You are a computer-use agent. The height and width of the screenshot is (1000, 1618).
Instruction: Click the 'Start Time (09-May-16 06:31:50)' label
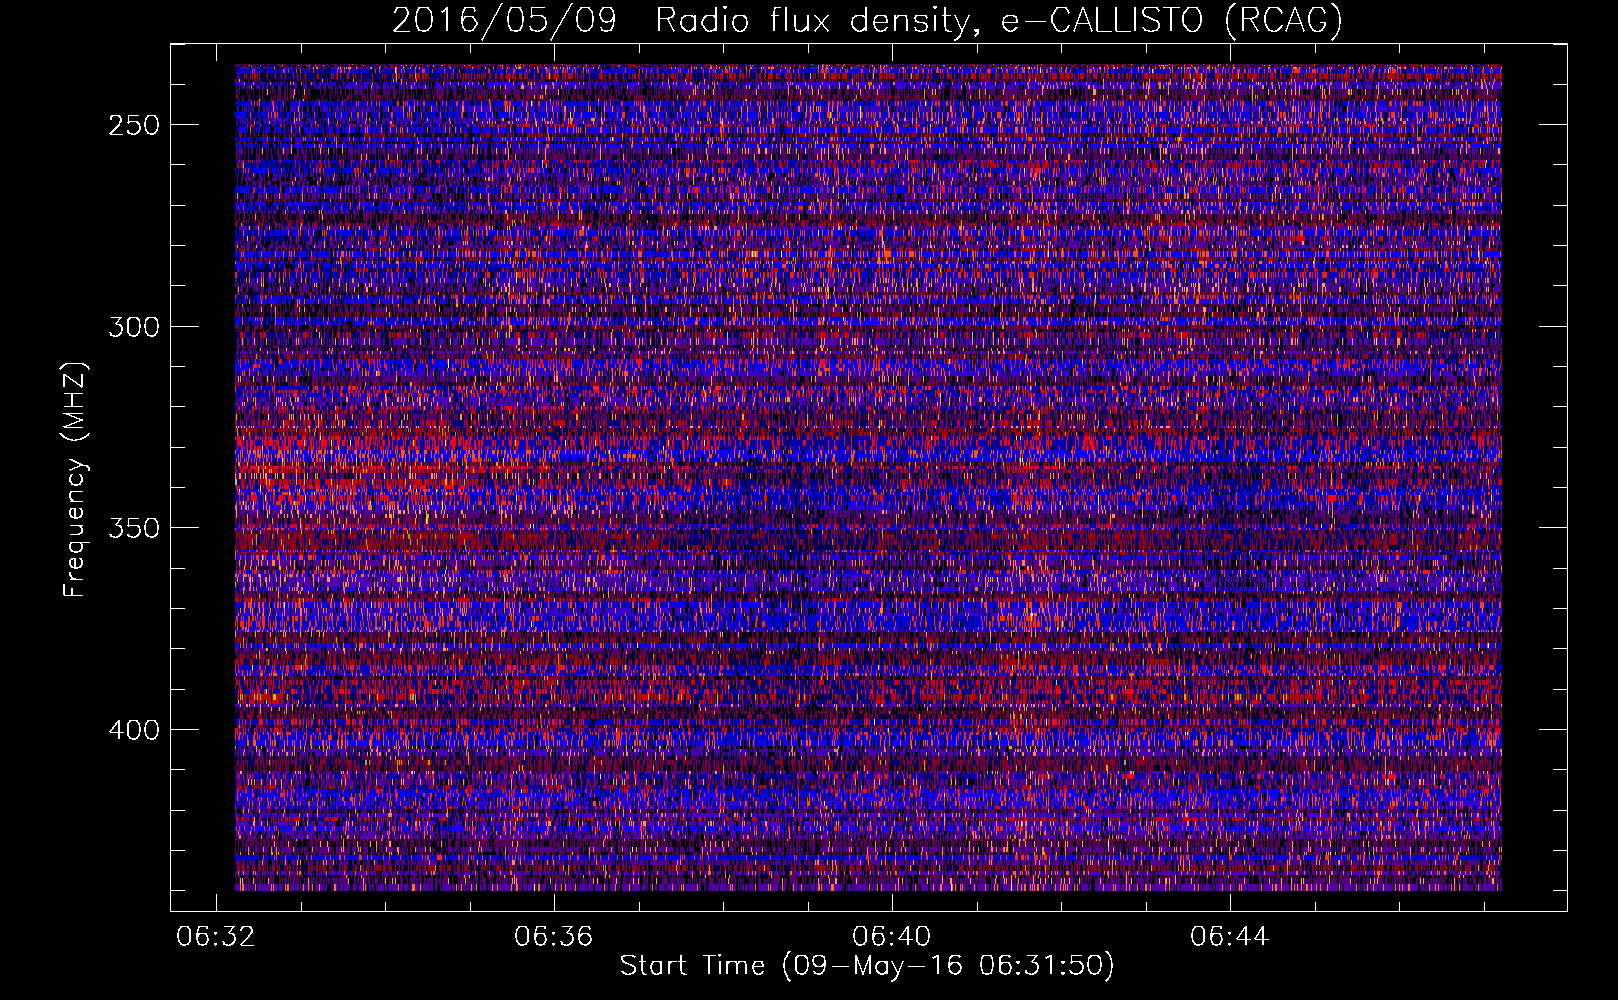click(867, 966)
